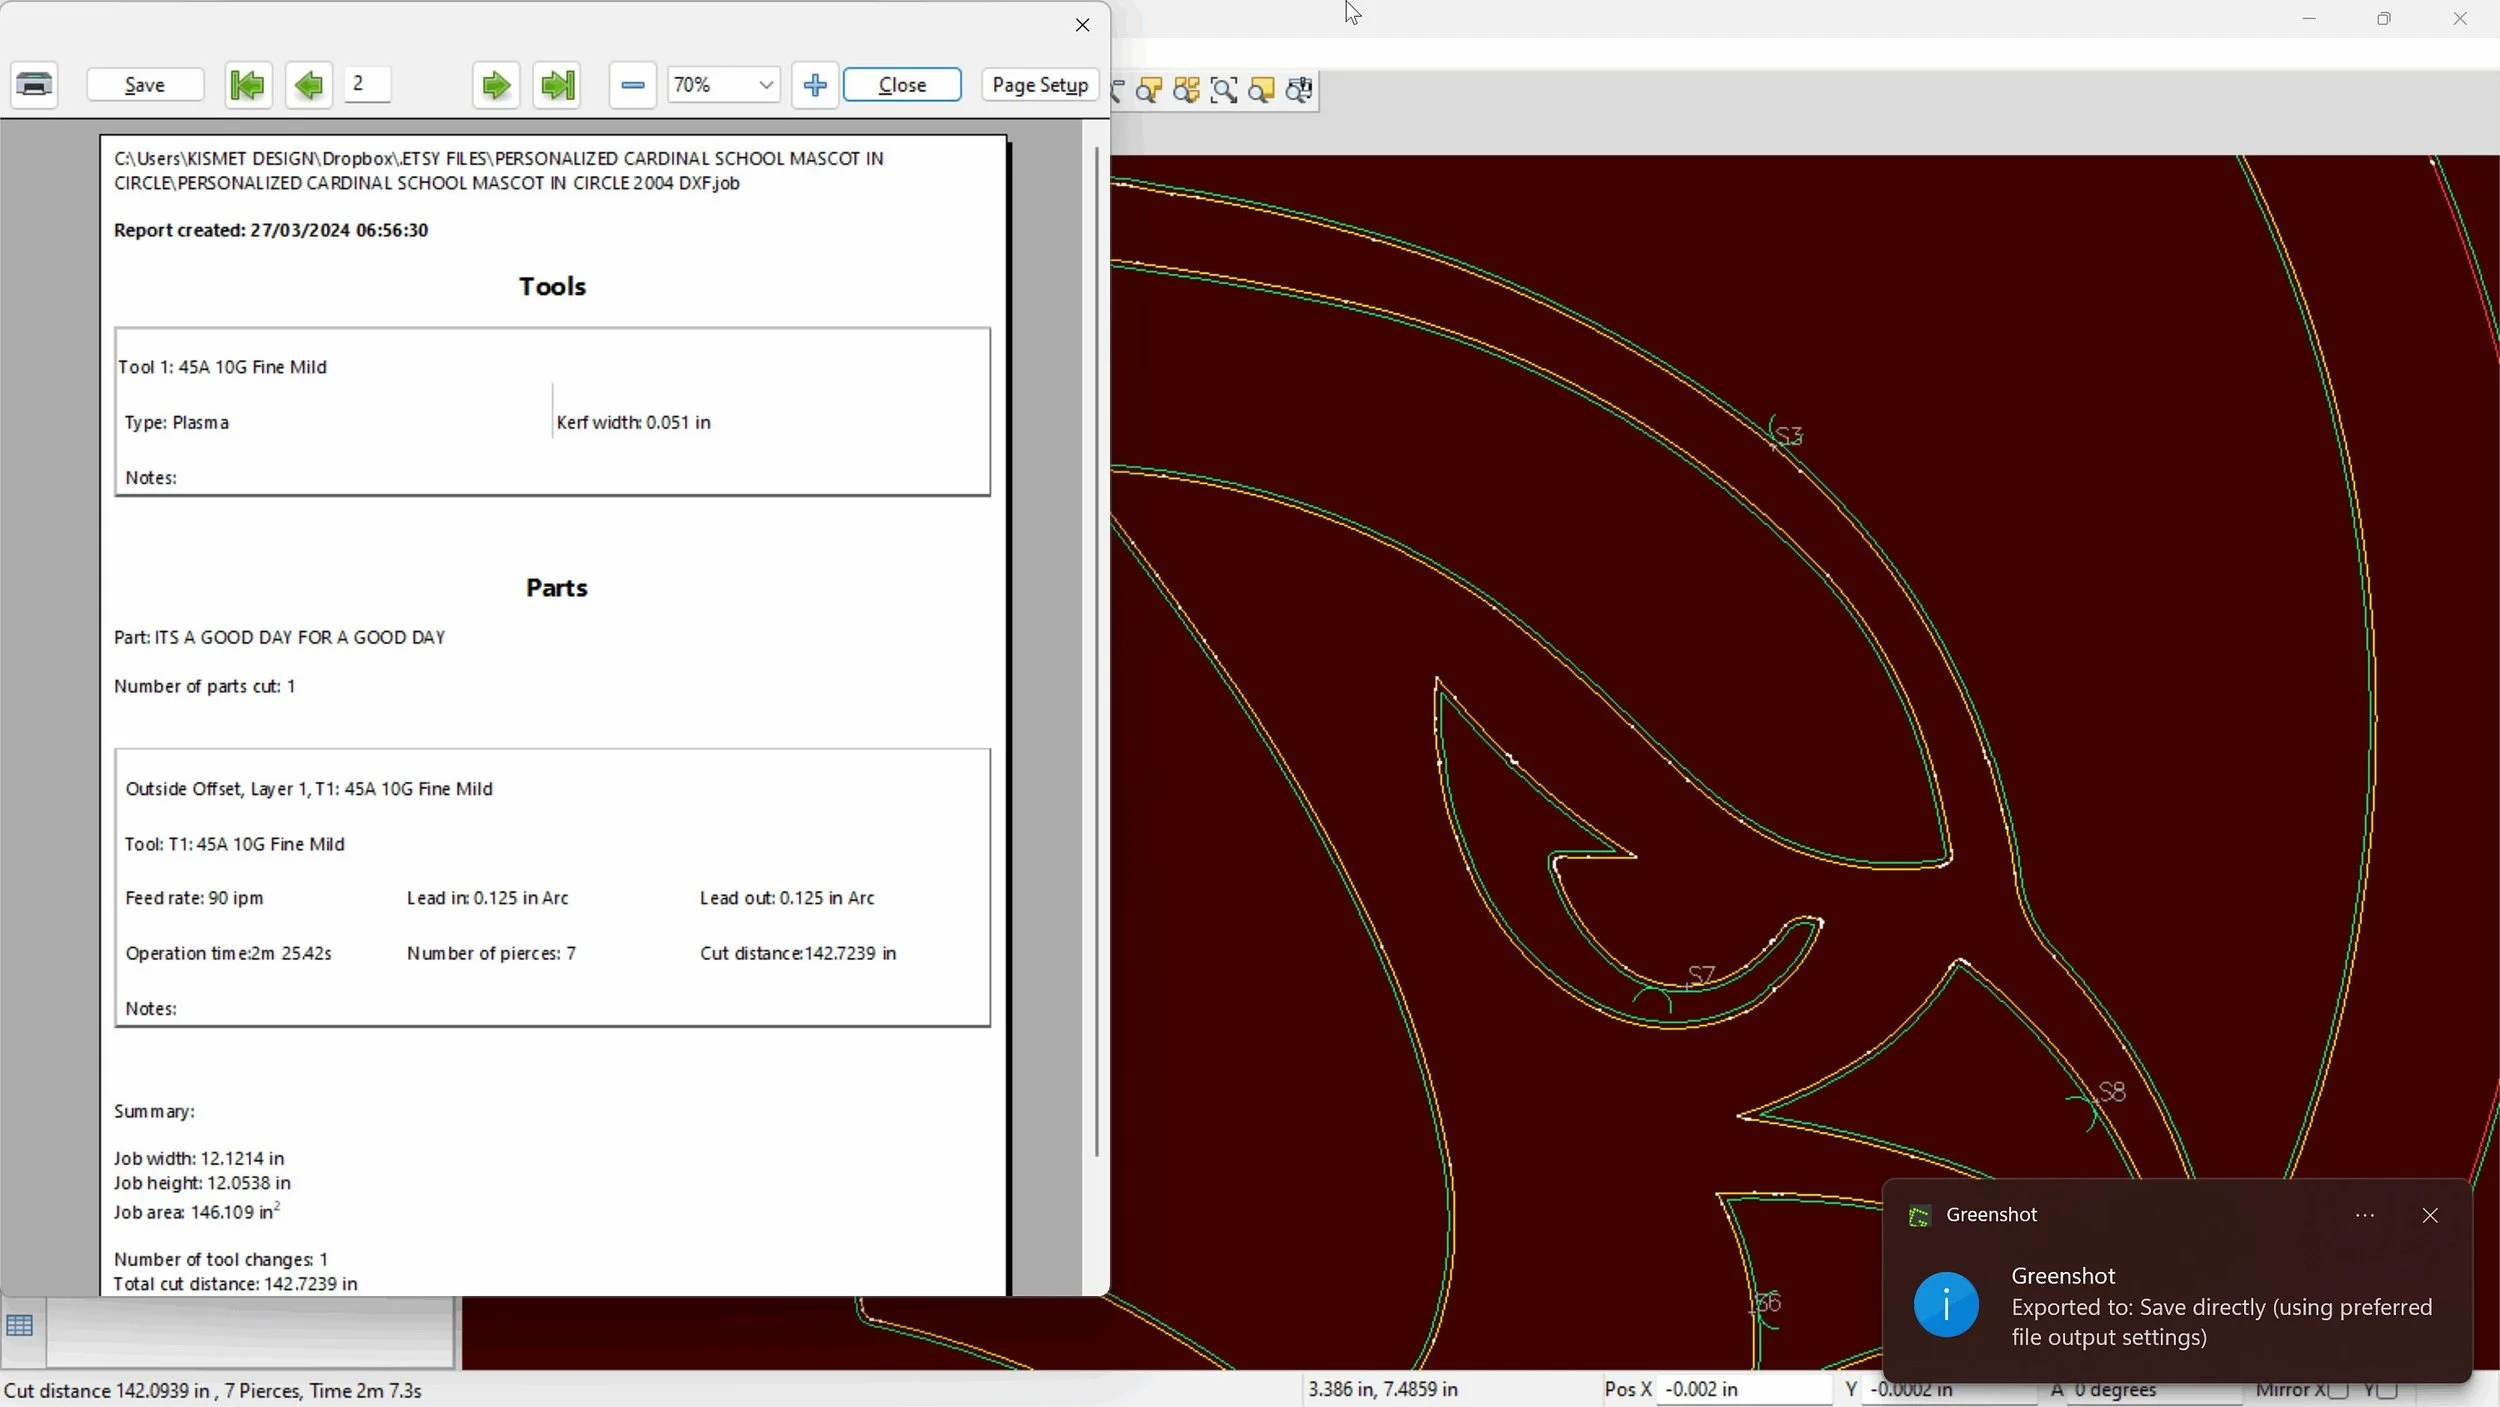Image resolution: width=2500 pixels, height=1407 pixels.
Task: Go to previous report page
Action: (308, 85)
